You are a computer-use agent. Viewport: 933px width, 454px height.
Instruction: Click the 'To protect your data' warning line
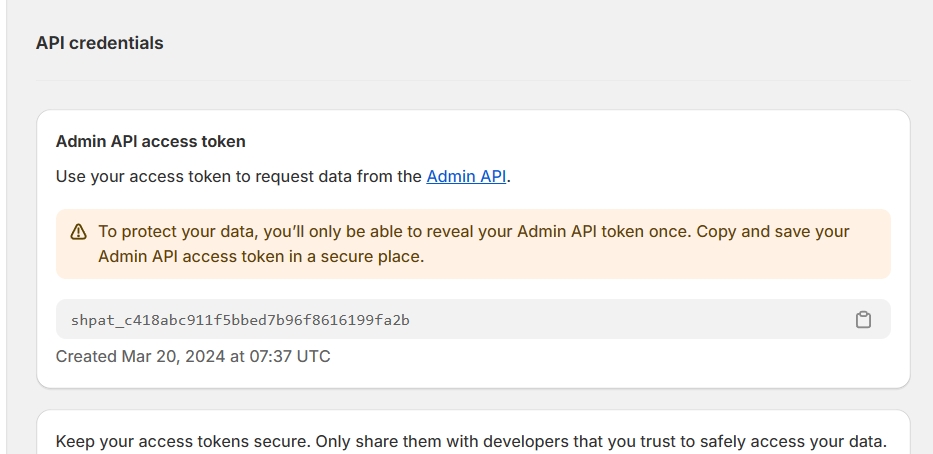tap(474, 231)
